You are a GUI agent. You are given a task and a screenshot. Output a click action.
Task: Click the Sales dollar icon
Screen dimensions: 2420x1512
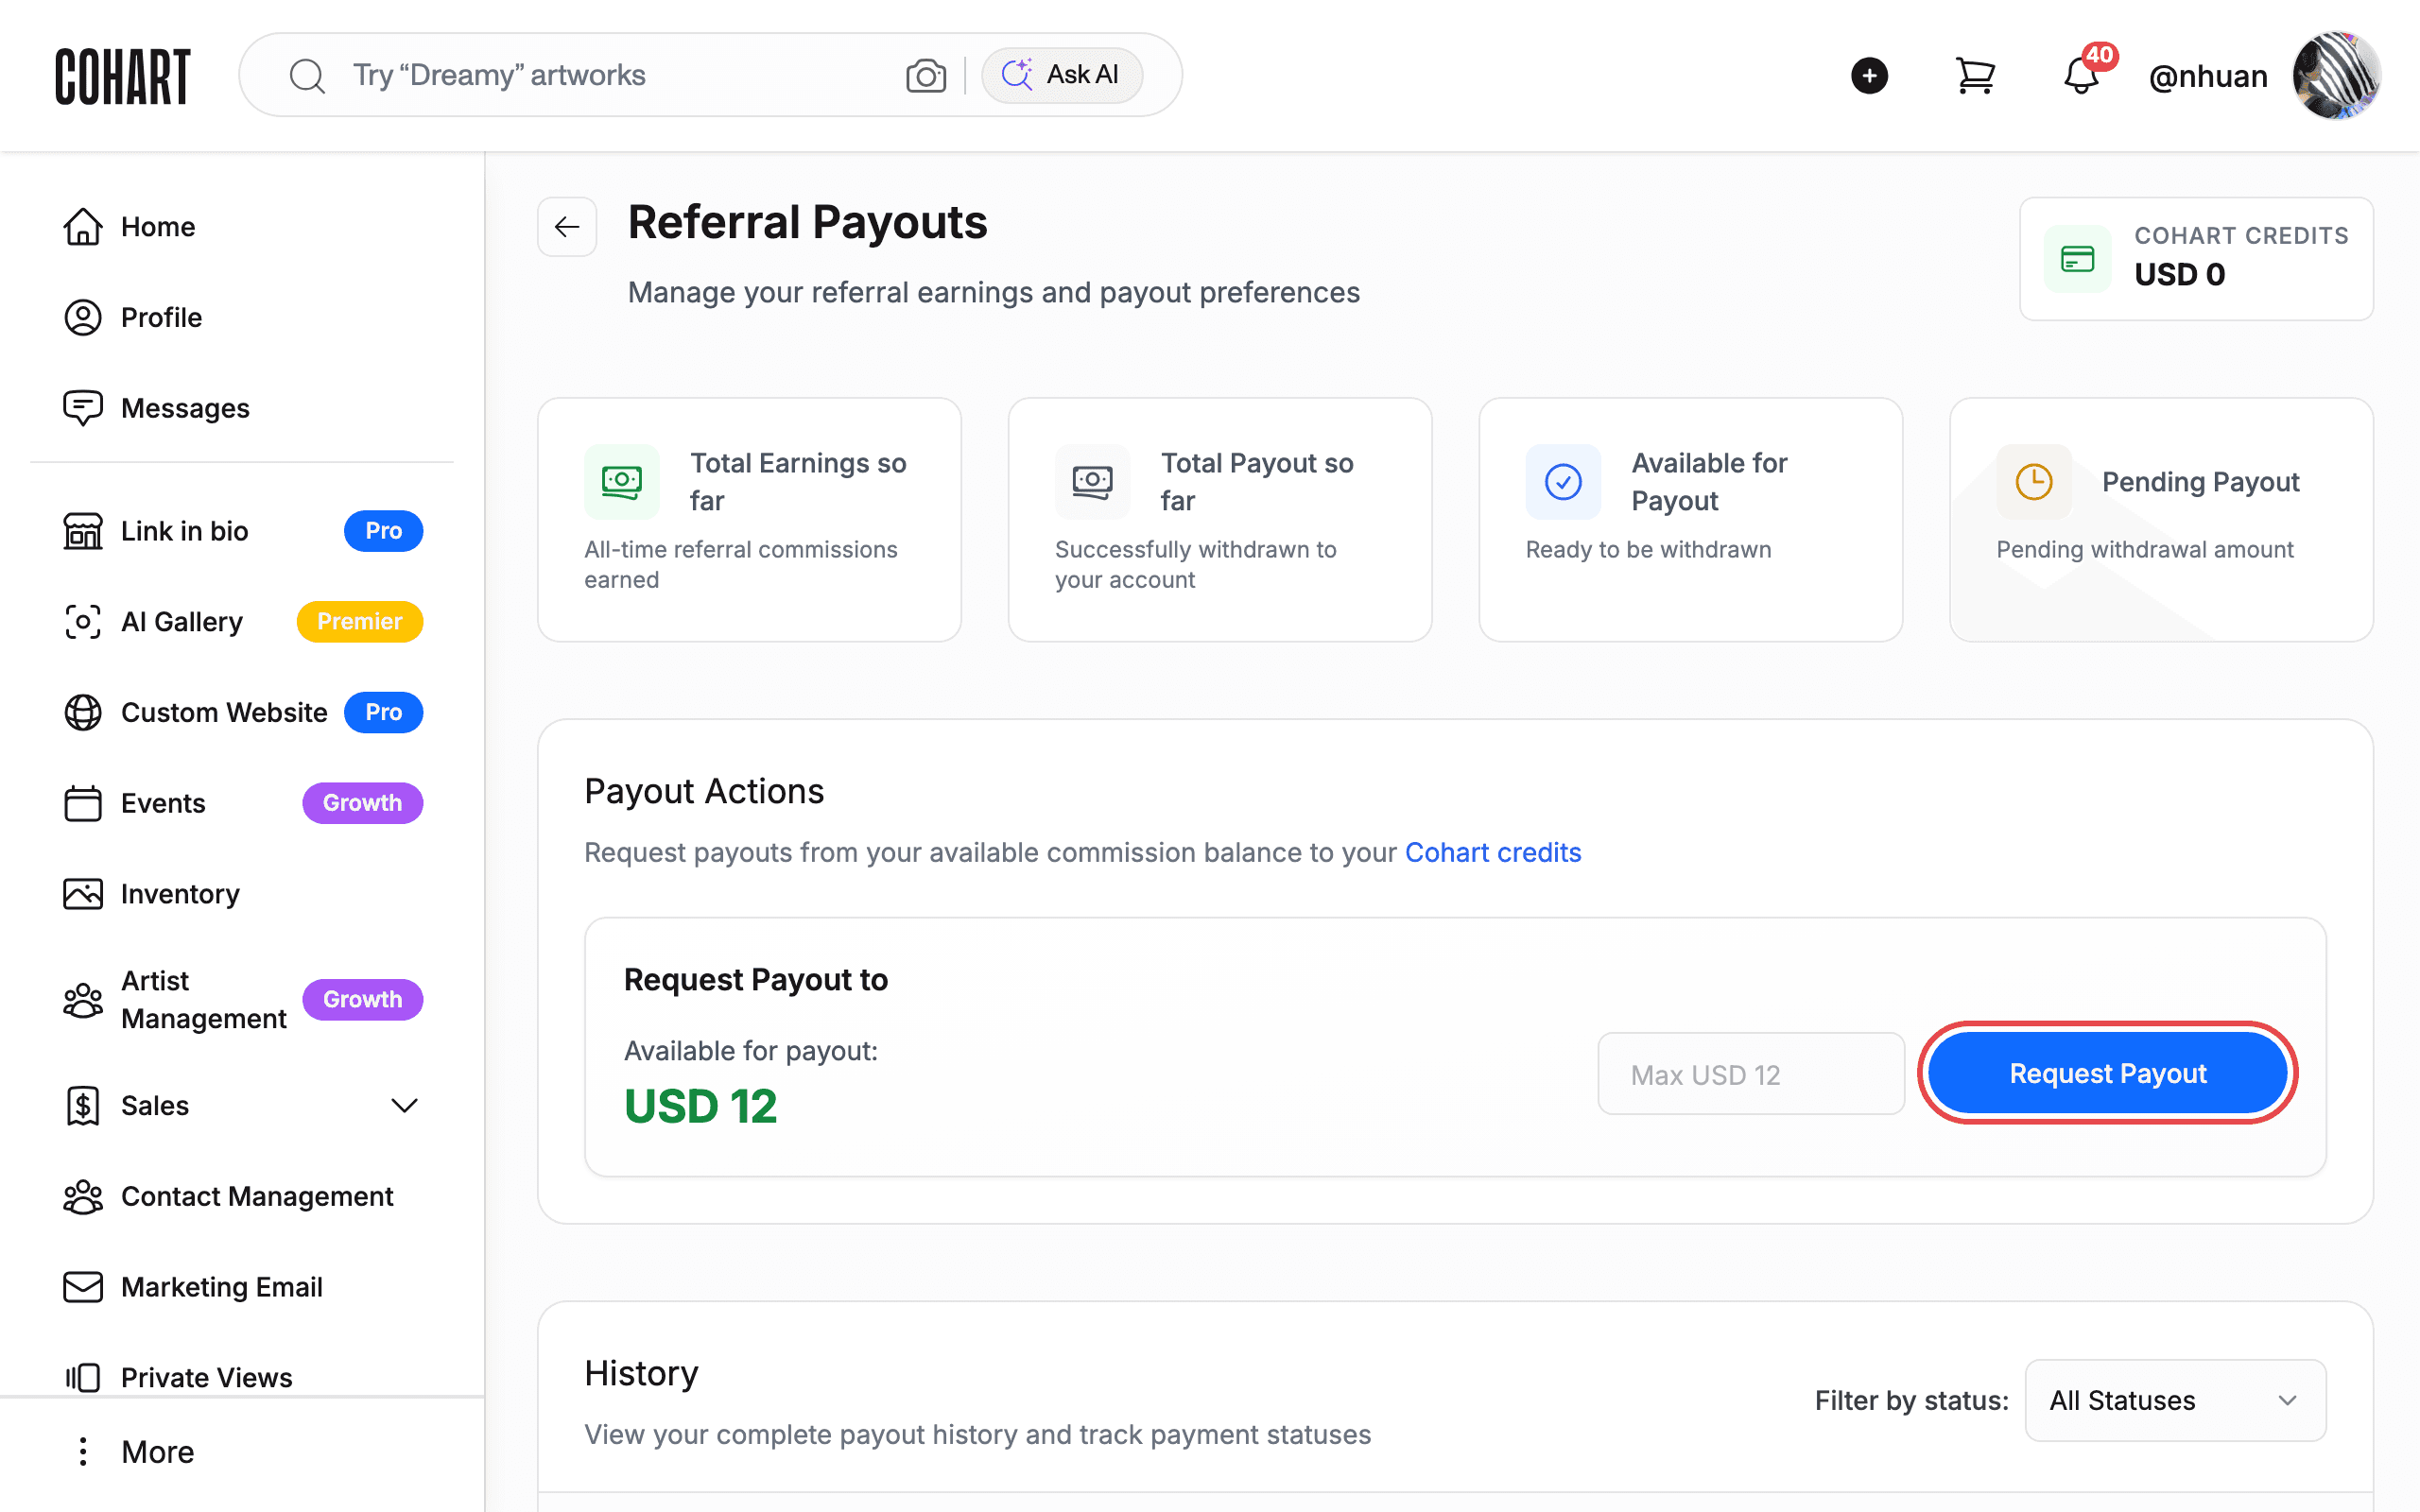[x=83, y=1106]
